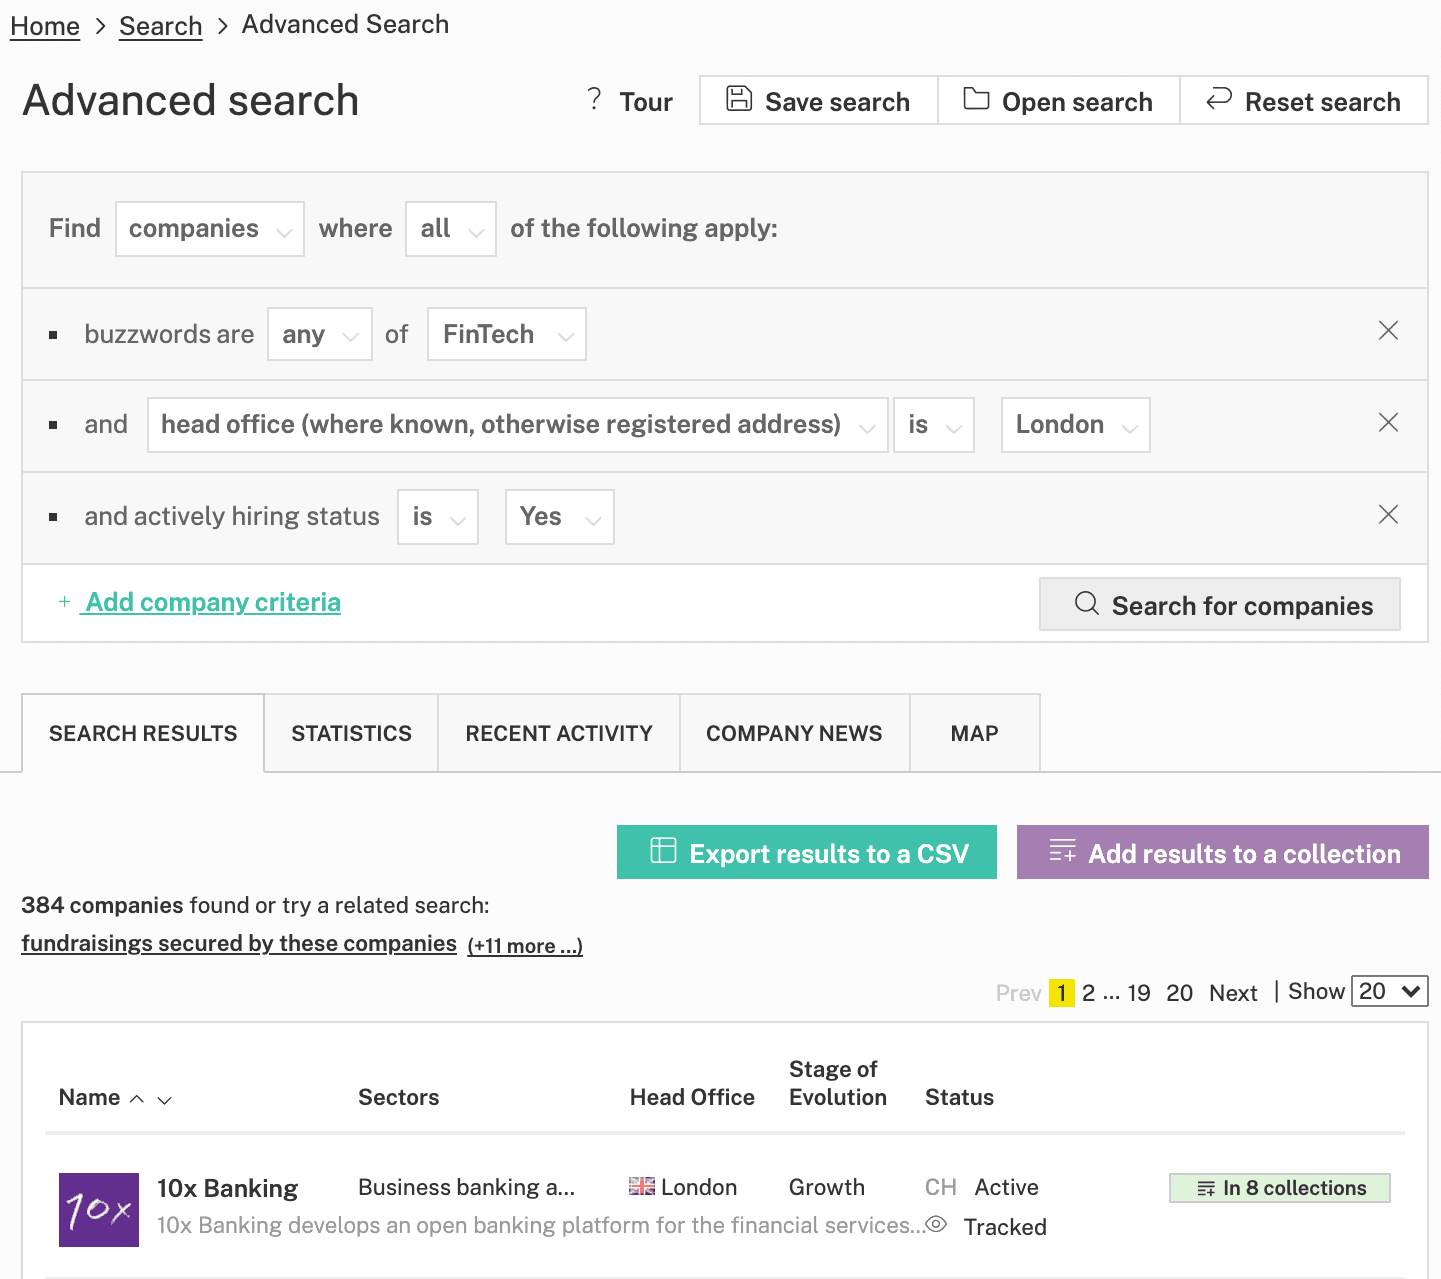Click the Head Office column header

pos(692,1097)
